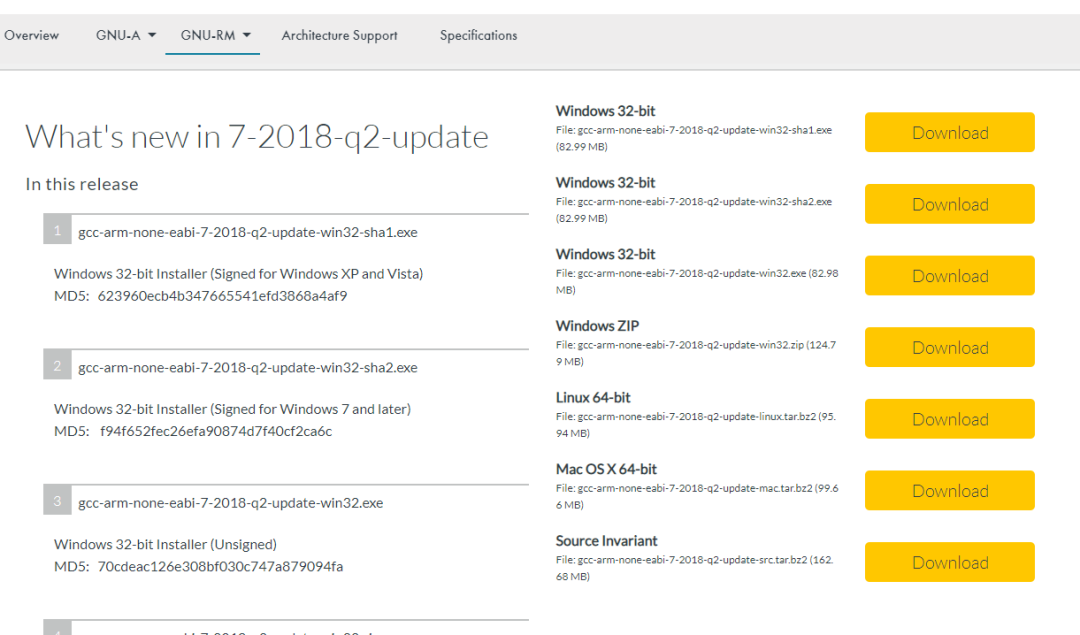This screenshot has width=1080, height=635.
Task: Click file name ending linux.tar.bz2
Action: pyautogui.click(x=696, y=424)
